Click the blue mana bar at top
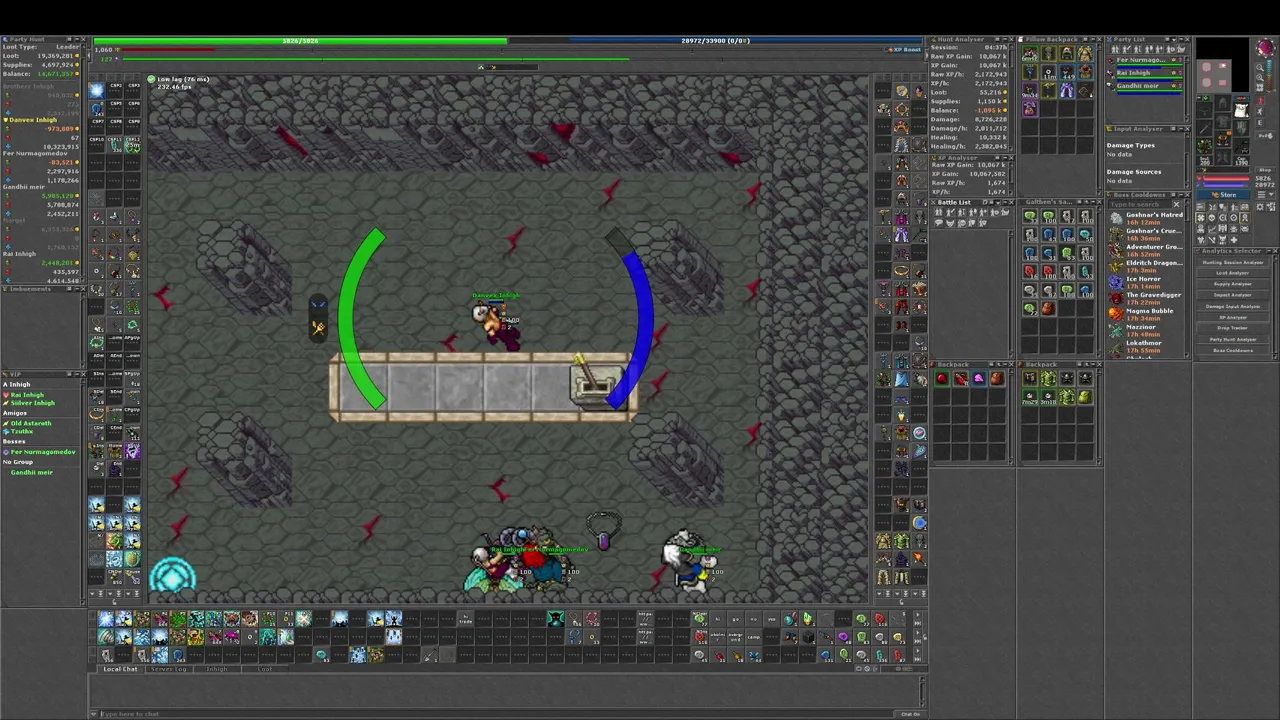 point(716,41)
